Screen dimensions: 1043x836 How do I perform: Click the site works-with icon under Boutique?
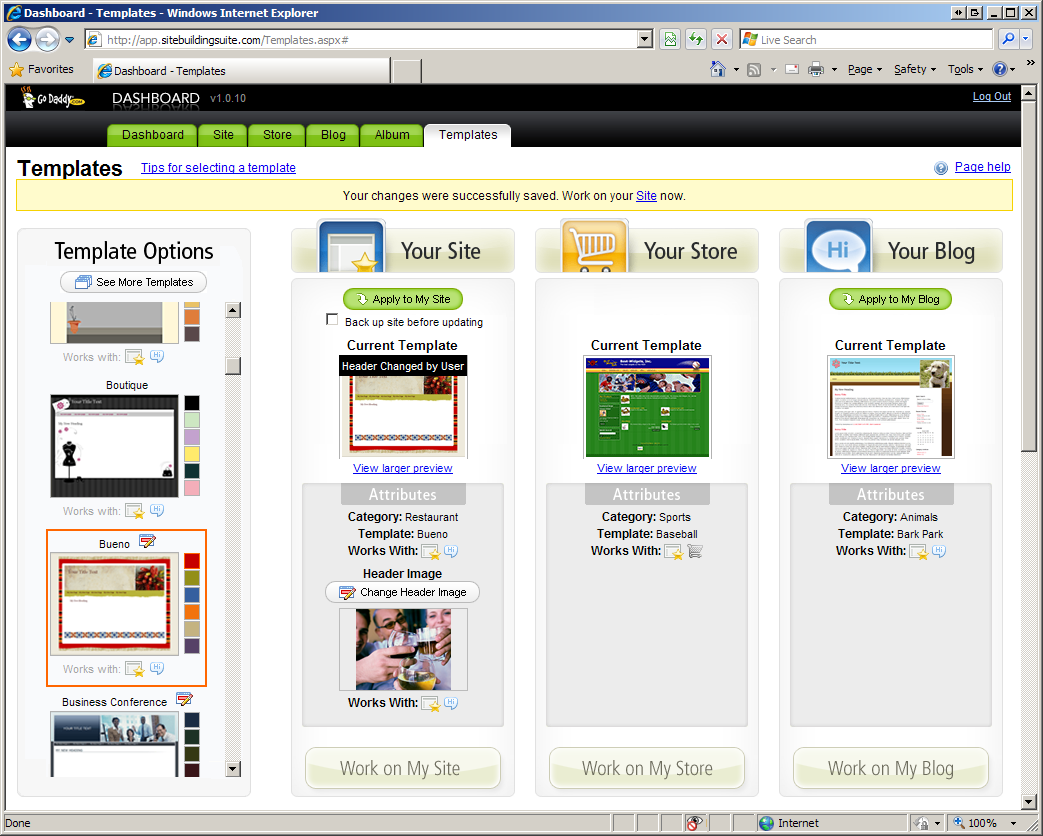pos(135,511)
